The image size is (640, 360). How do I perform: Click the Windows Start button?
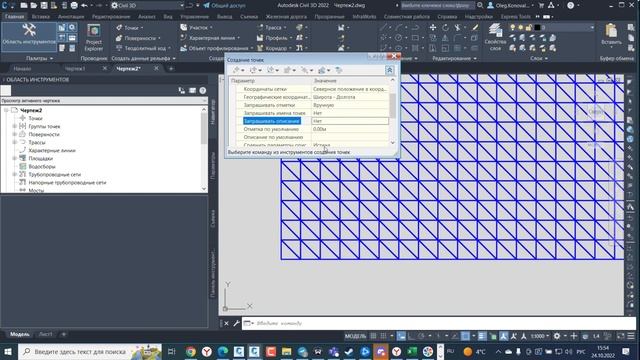pos(8,351)
